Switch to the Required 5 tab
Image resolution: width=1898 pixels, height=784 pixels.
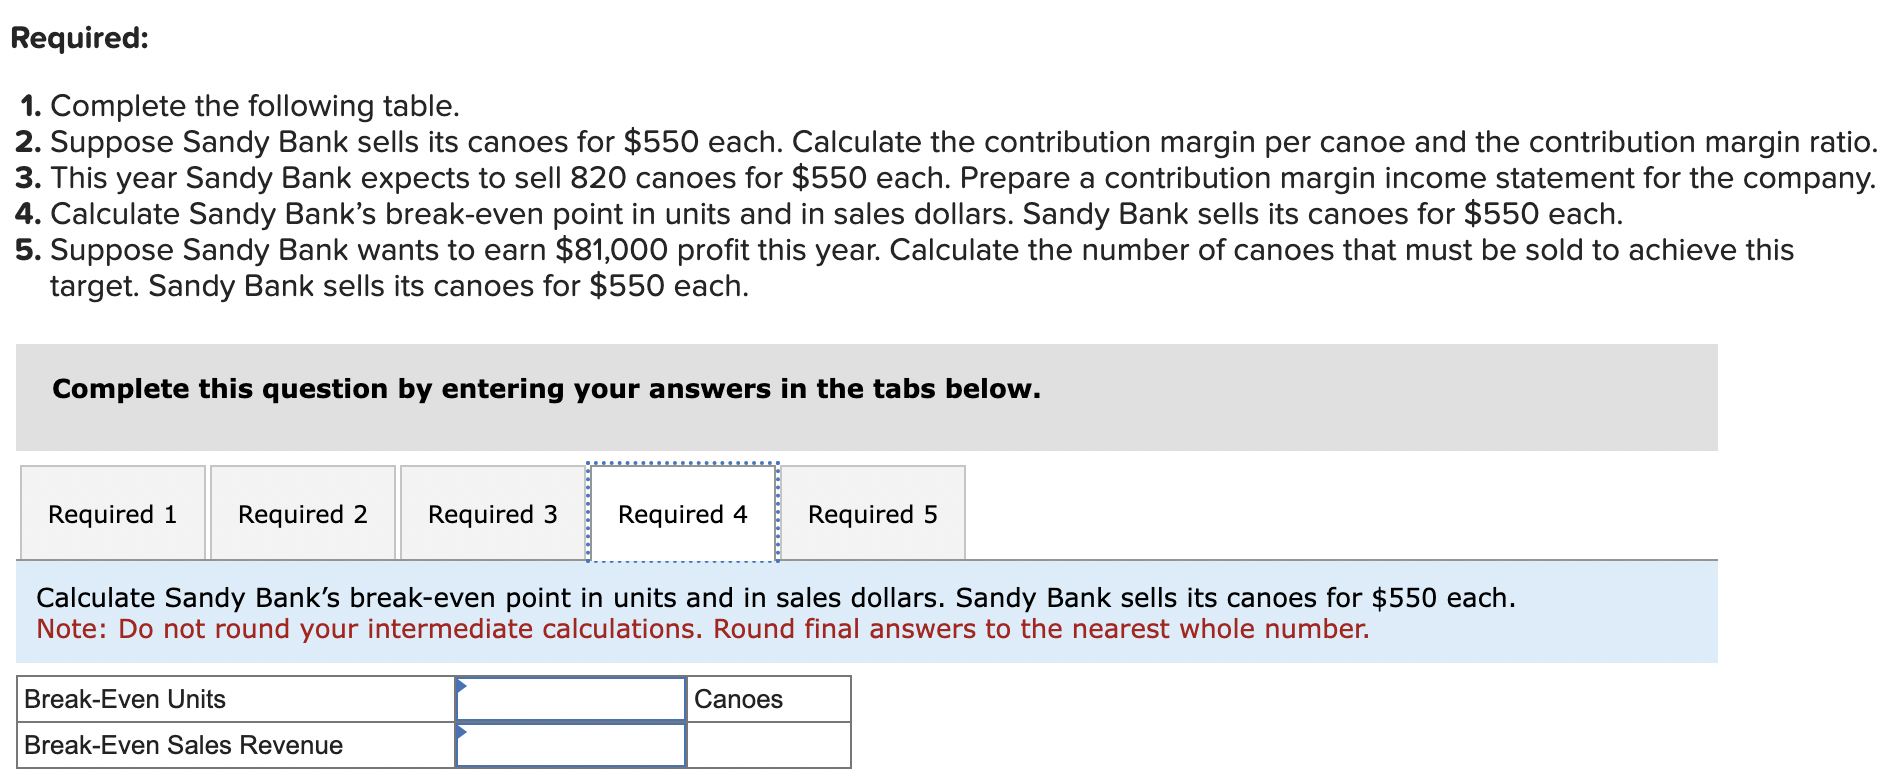tap(872, 513)
